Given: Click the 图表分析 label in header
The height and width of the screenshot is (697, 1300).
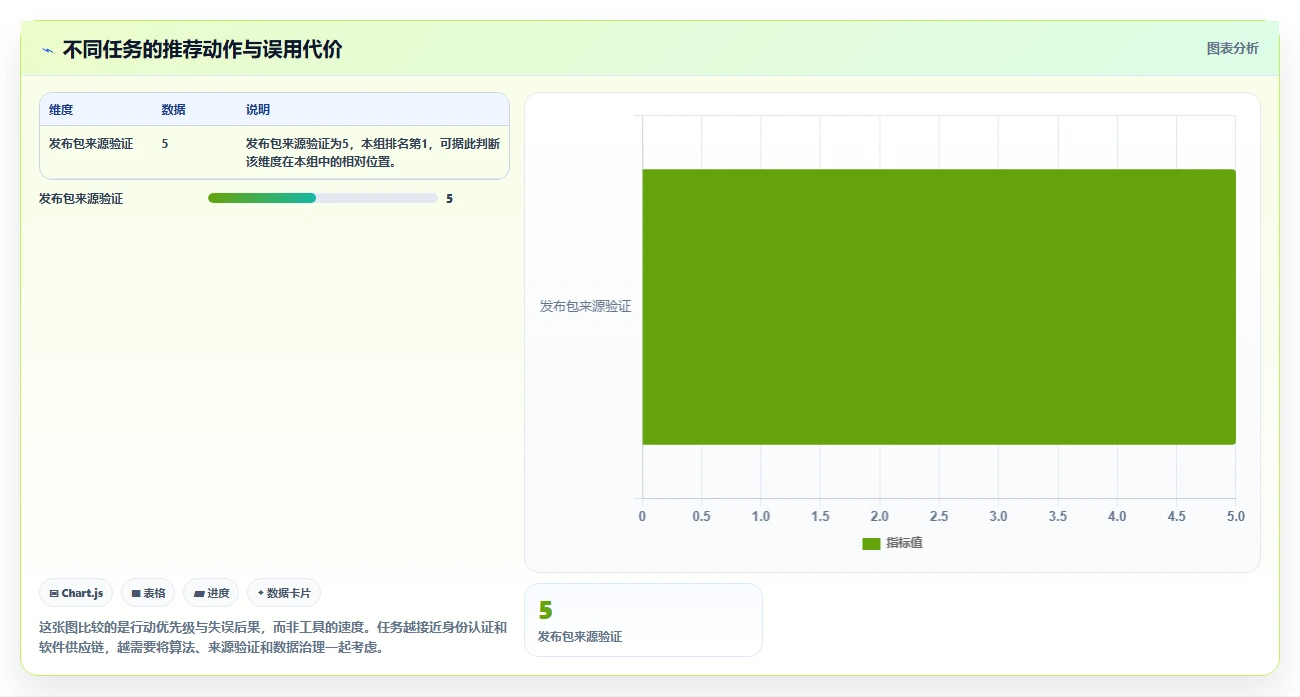Looking at the screenshot, I should tap(1232, 48).
